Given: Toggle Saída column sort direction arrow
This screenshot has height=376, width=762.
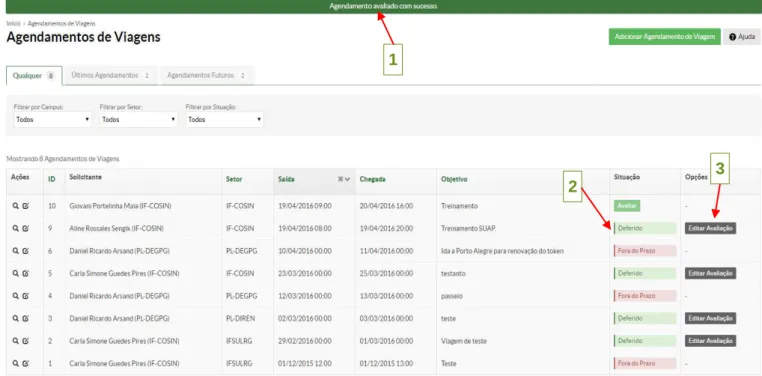Looking at the screenshot, I should click(x=347, y=179).
